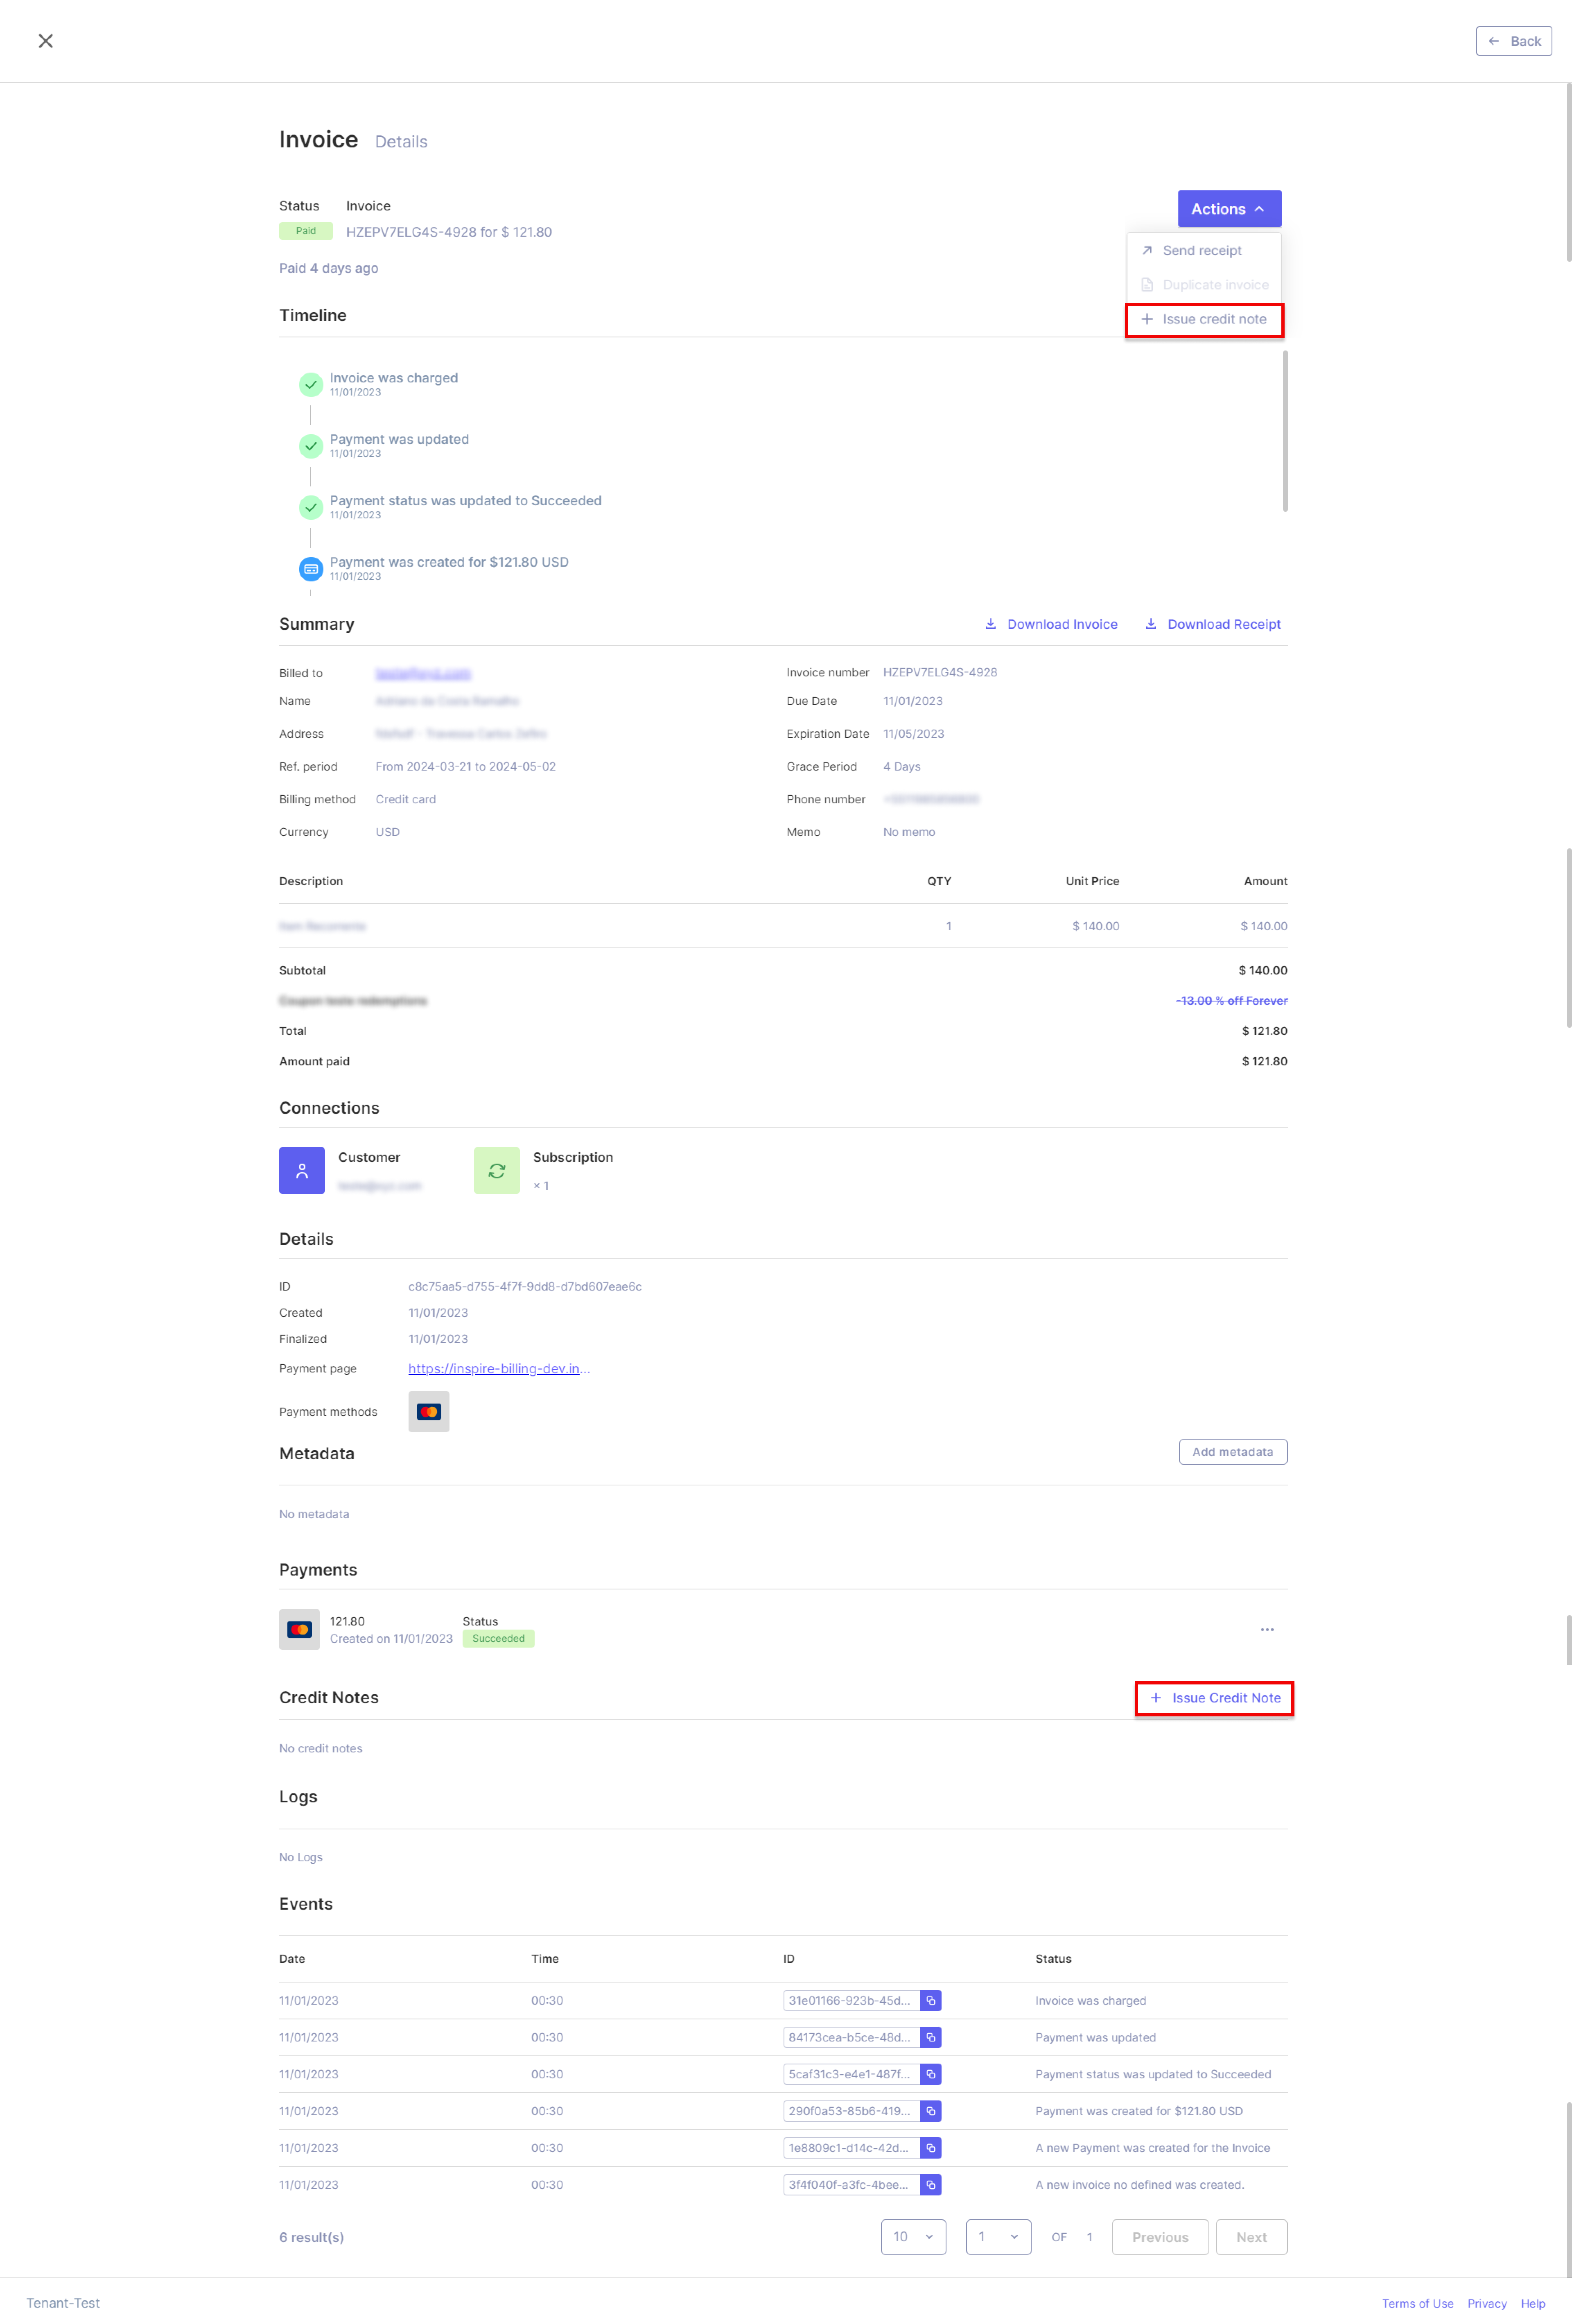Screen dimensions: 1572x2324
Task: Open the three-dots menu for payment 121.80
Action: tap(1267, 1629)
